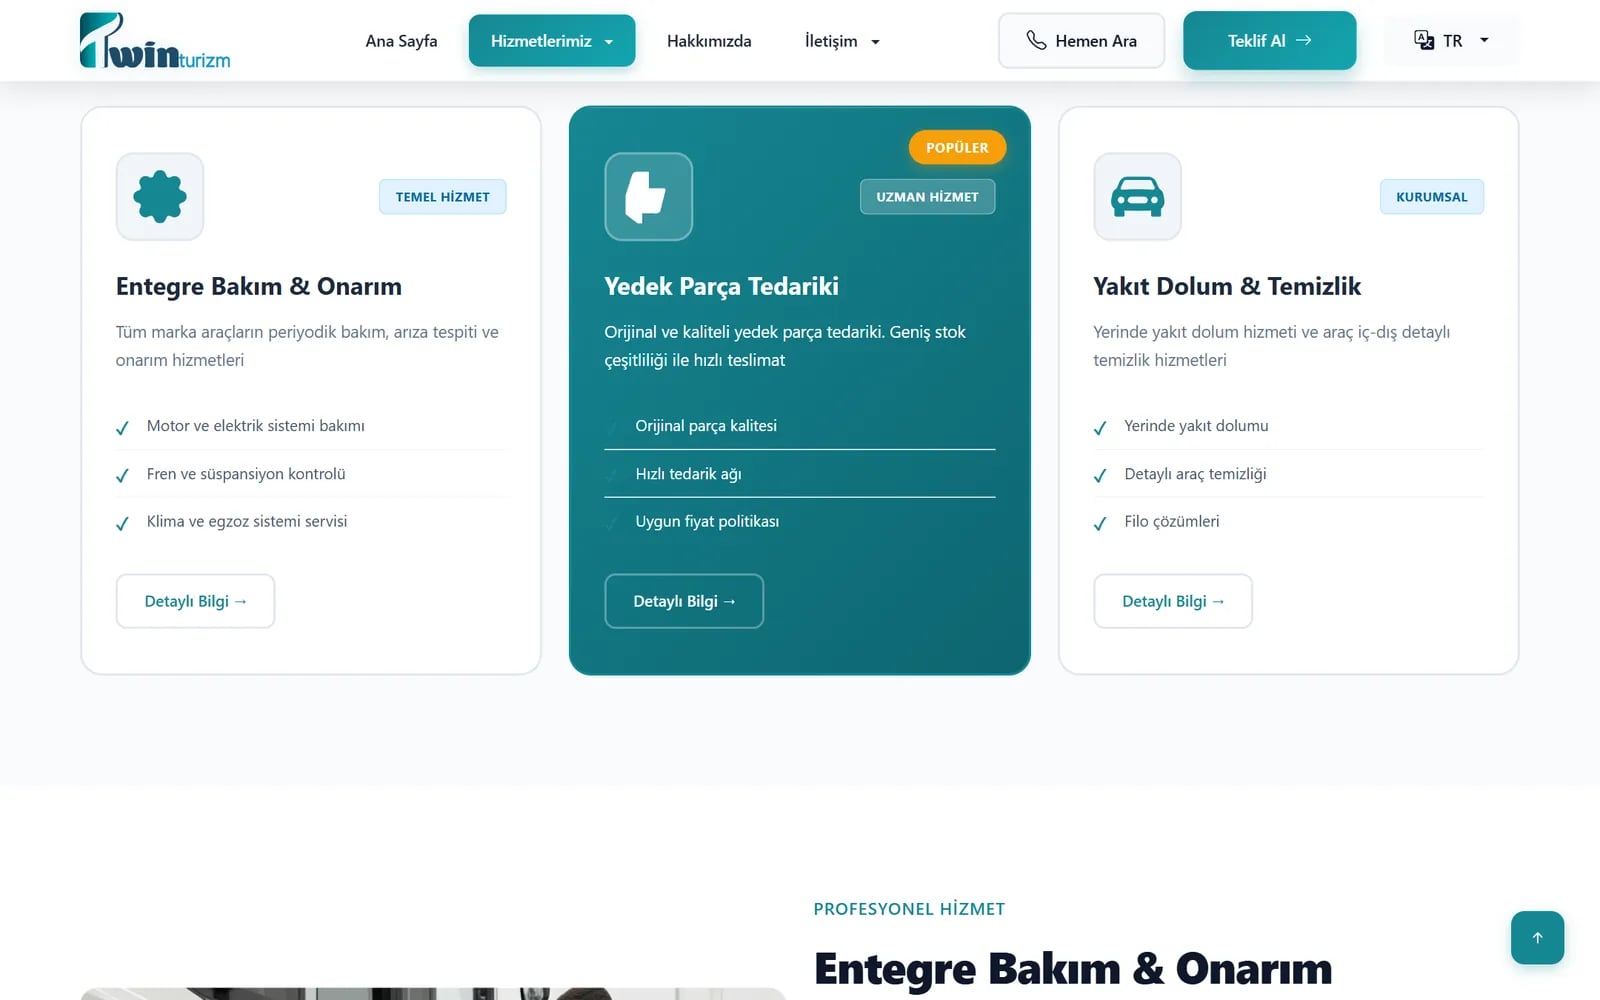Click the gear icon on Entegre Bakım card

(160, 197)
